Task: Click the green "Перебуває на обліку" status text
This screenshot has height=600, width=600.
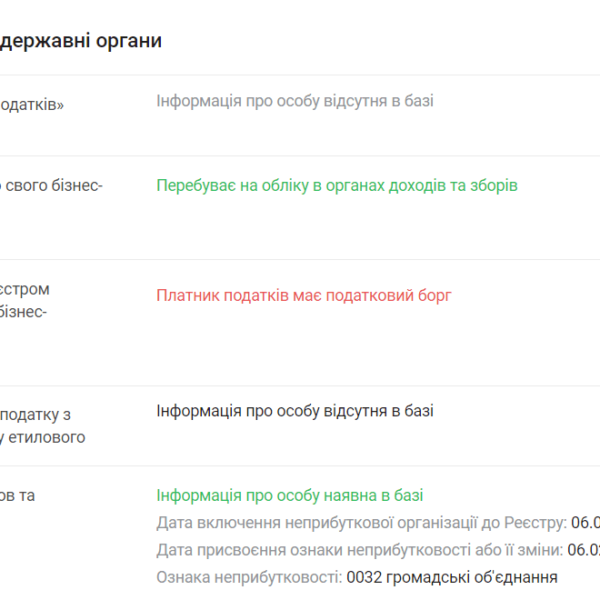Action: pyautogui.click(x=337, y=186)
